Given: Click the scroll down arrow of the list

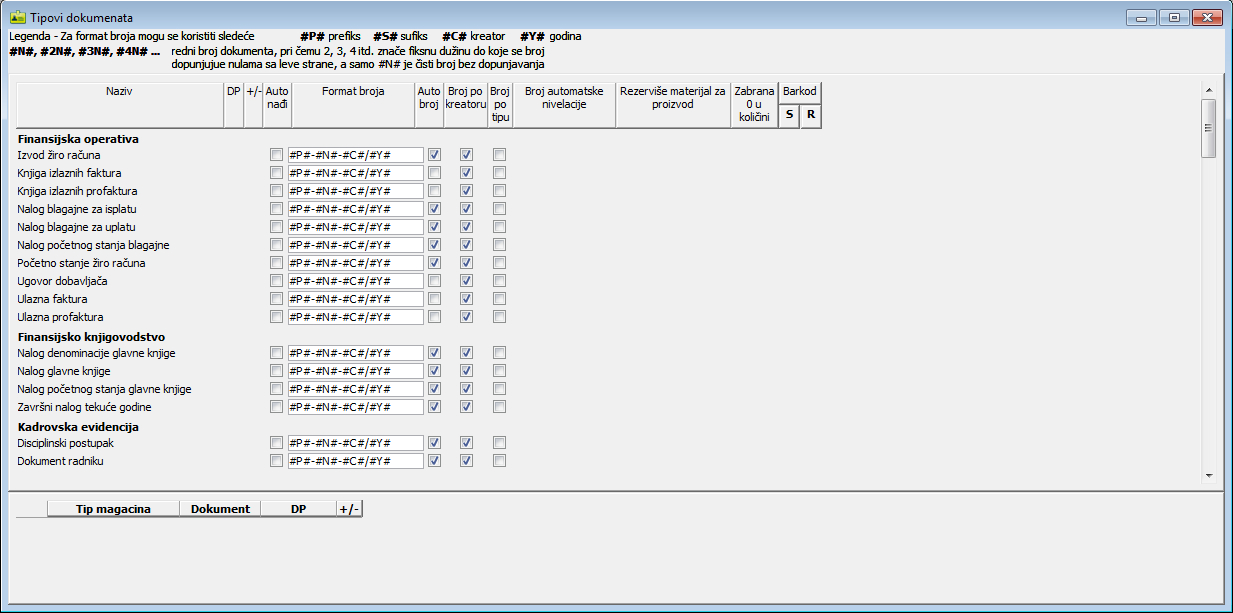Looking at the screenshot, I should [x=1208, y=475].
